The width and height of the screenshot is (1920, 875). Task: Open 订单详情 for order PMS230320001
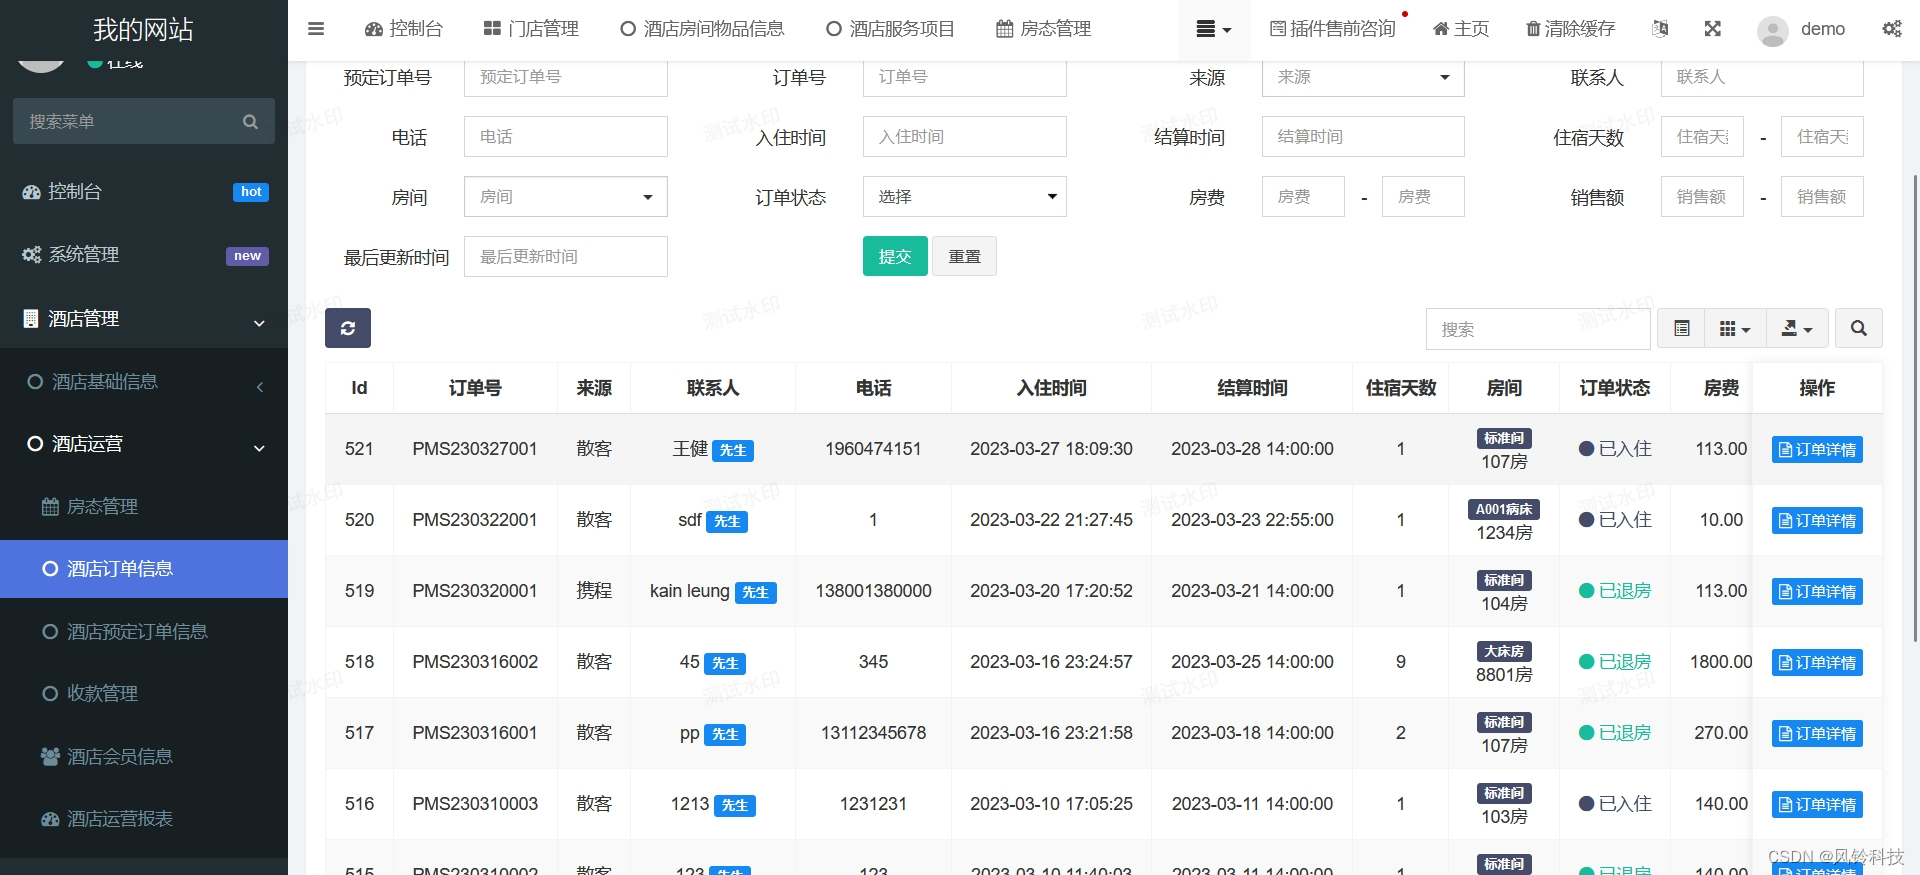(x=1817, y=592)
